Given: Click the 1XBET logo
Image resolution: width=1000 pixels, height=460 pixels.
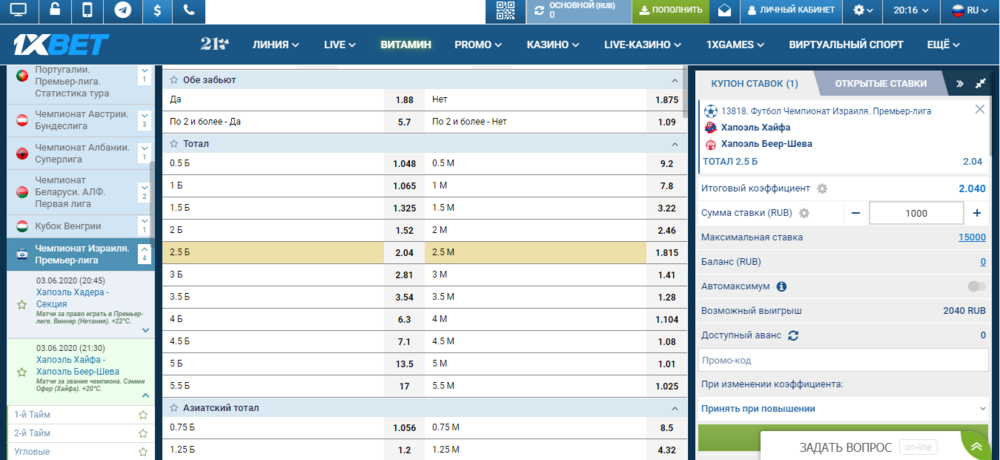Looking at the screenshot, I should coord(61,45).
